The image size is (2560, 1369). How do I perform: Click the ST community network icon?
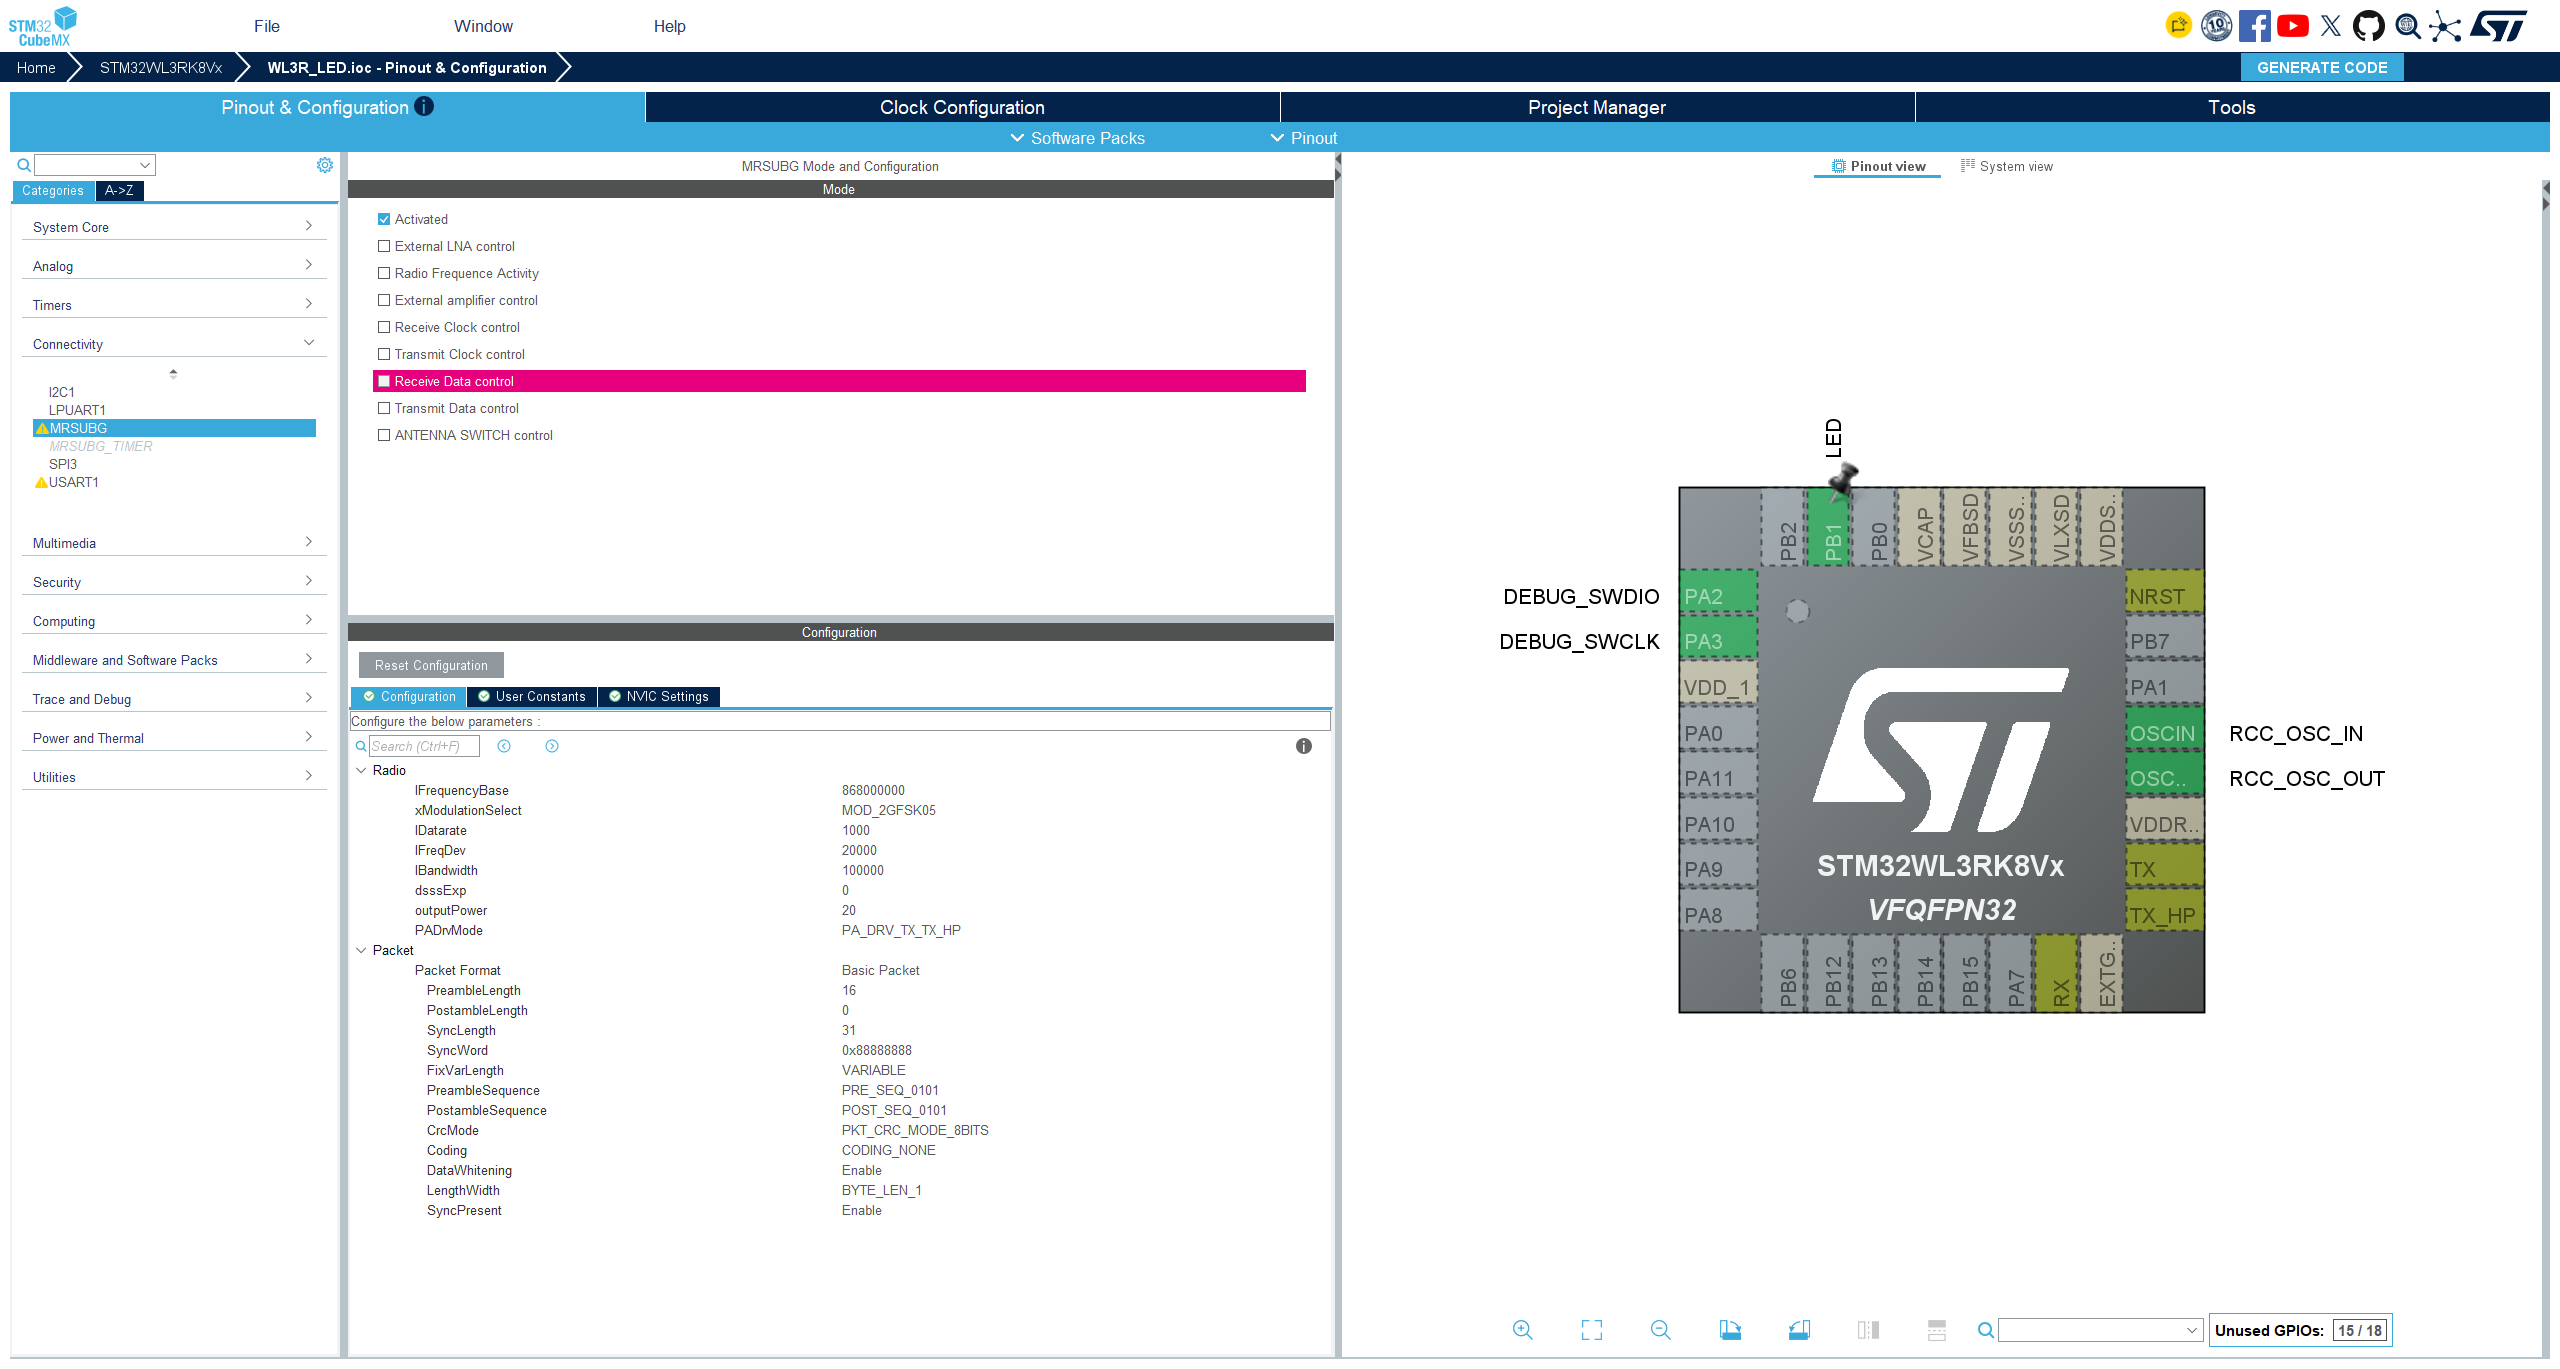click(x=2445, y=26)
